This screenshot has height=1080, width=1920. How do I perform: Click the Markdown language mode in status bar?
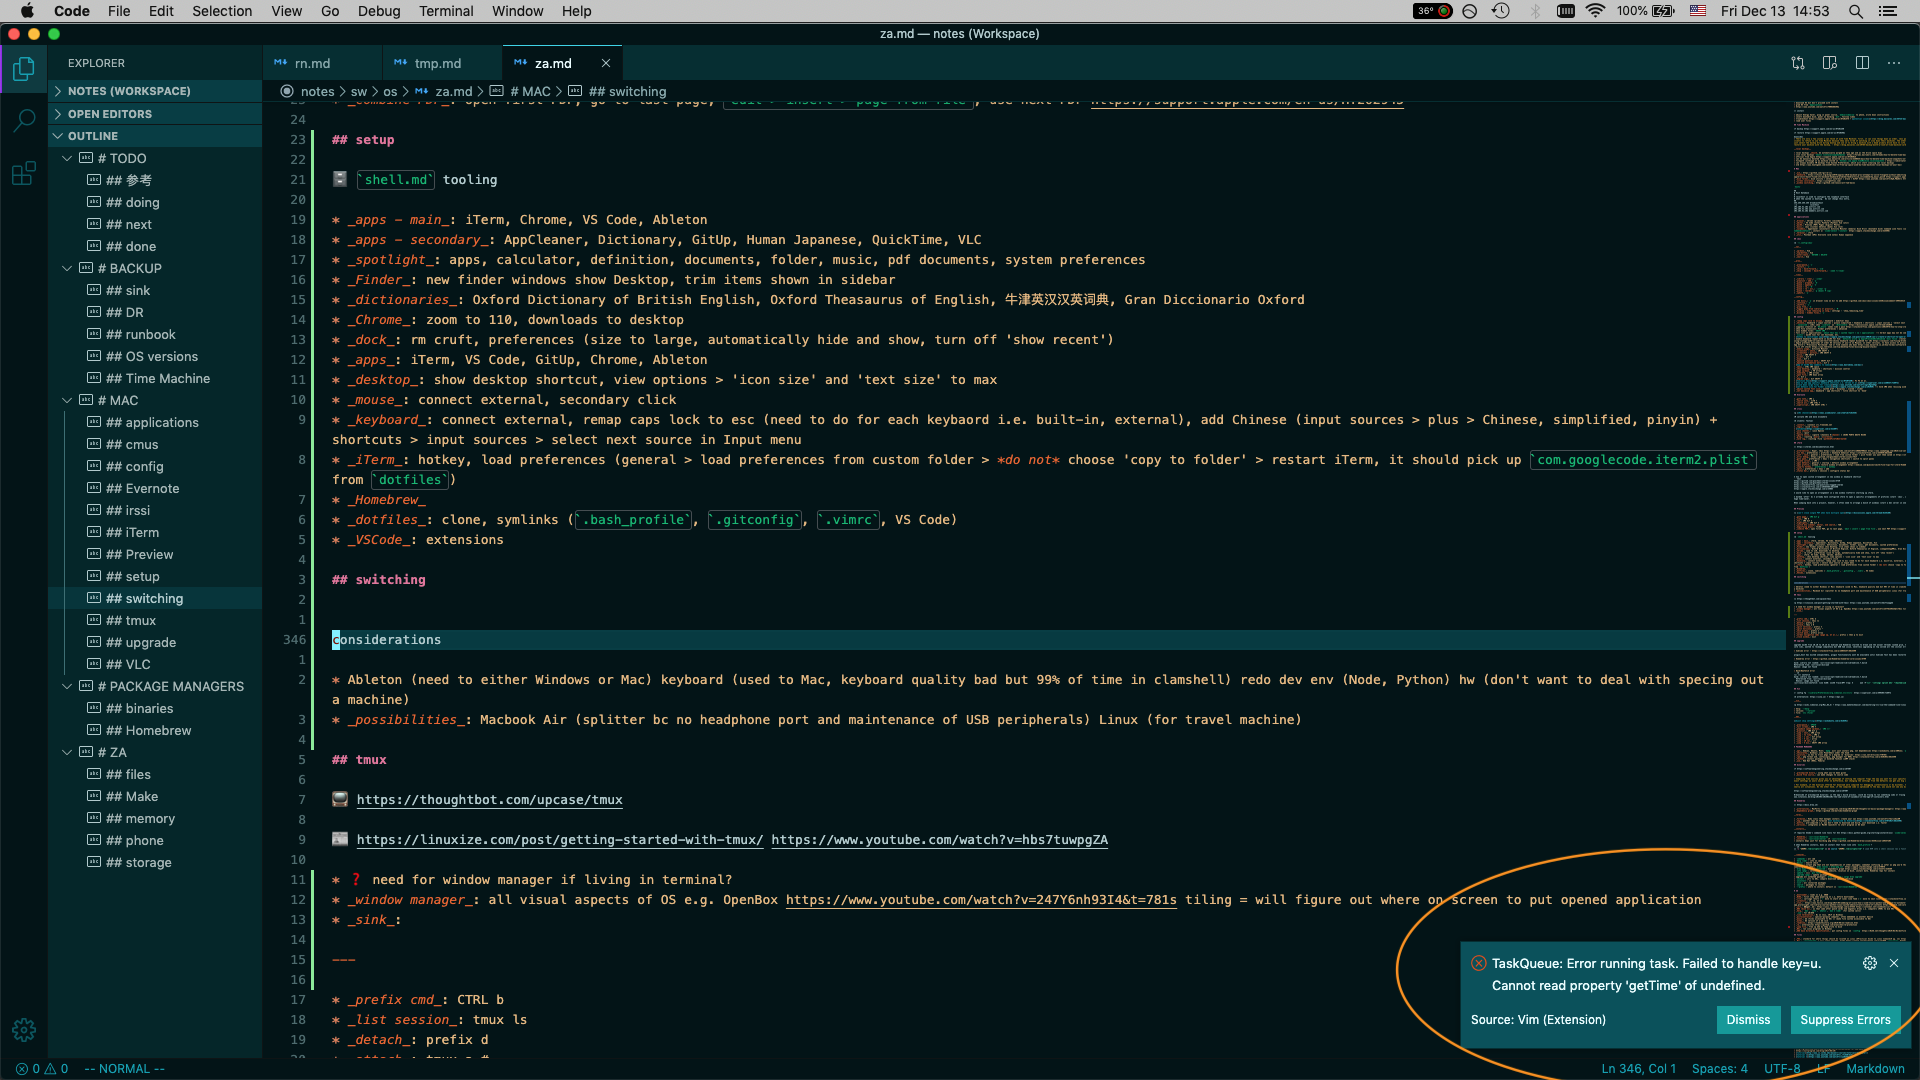(1877, 1068)
